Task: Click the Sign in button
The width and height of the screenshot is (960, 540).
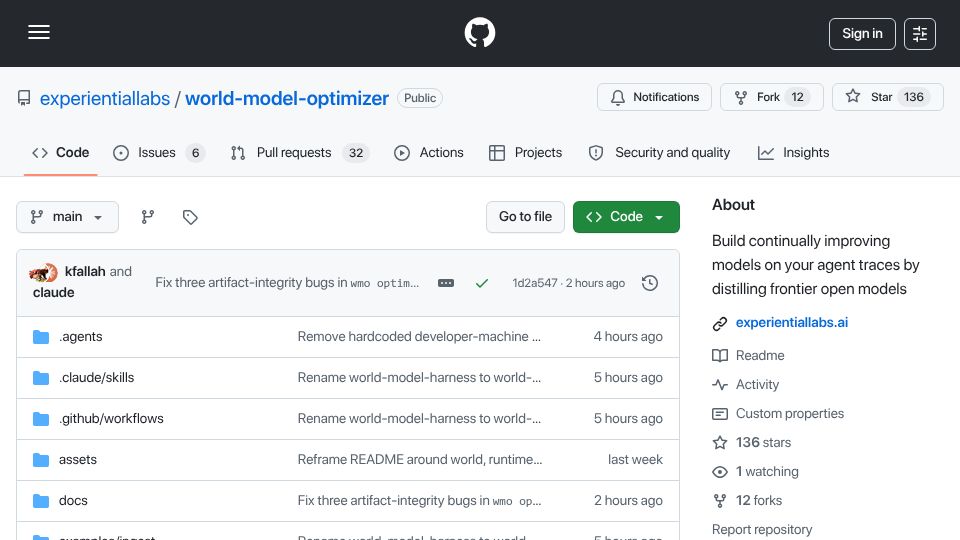Action: pyautogui.click(x=862, y=34)
